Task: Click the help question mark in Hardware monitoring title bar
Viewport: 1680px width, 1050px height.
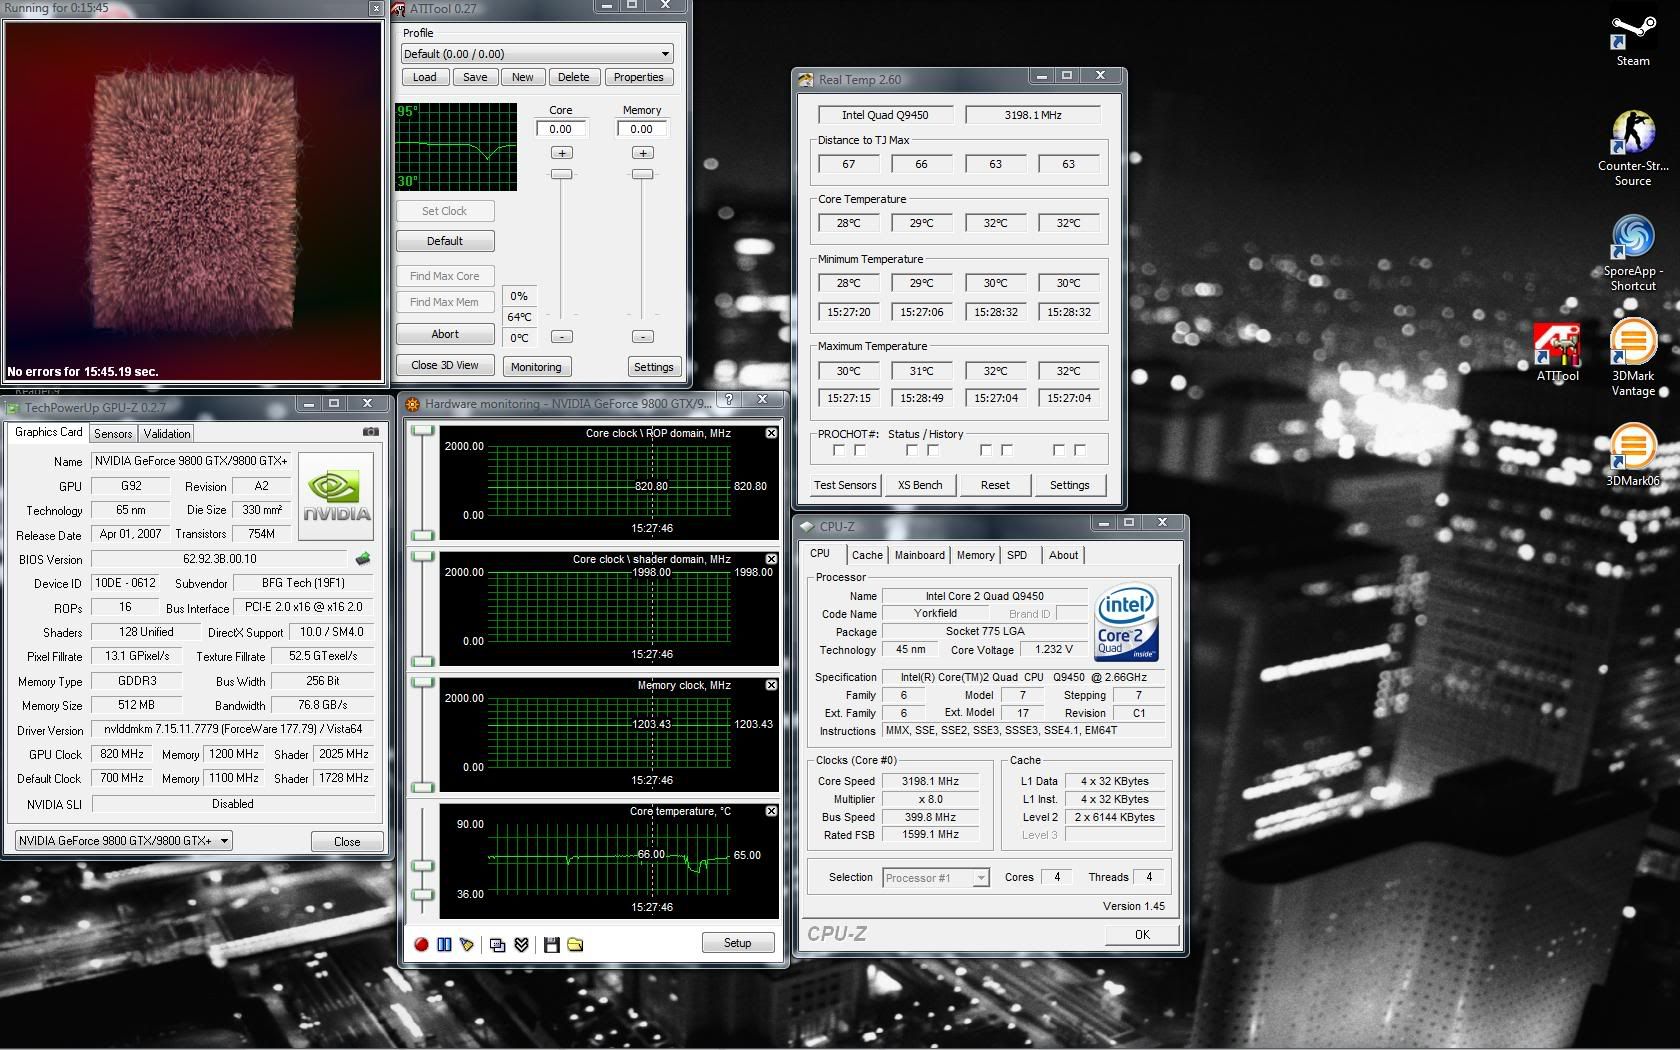Action: tap(729, 400)
